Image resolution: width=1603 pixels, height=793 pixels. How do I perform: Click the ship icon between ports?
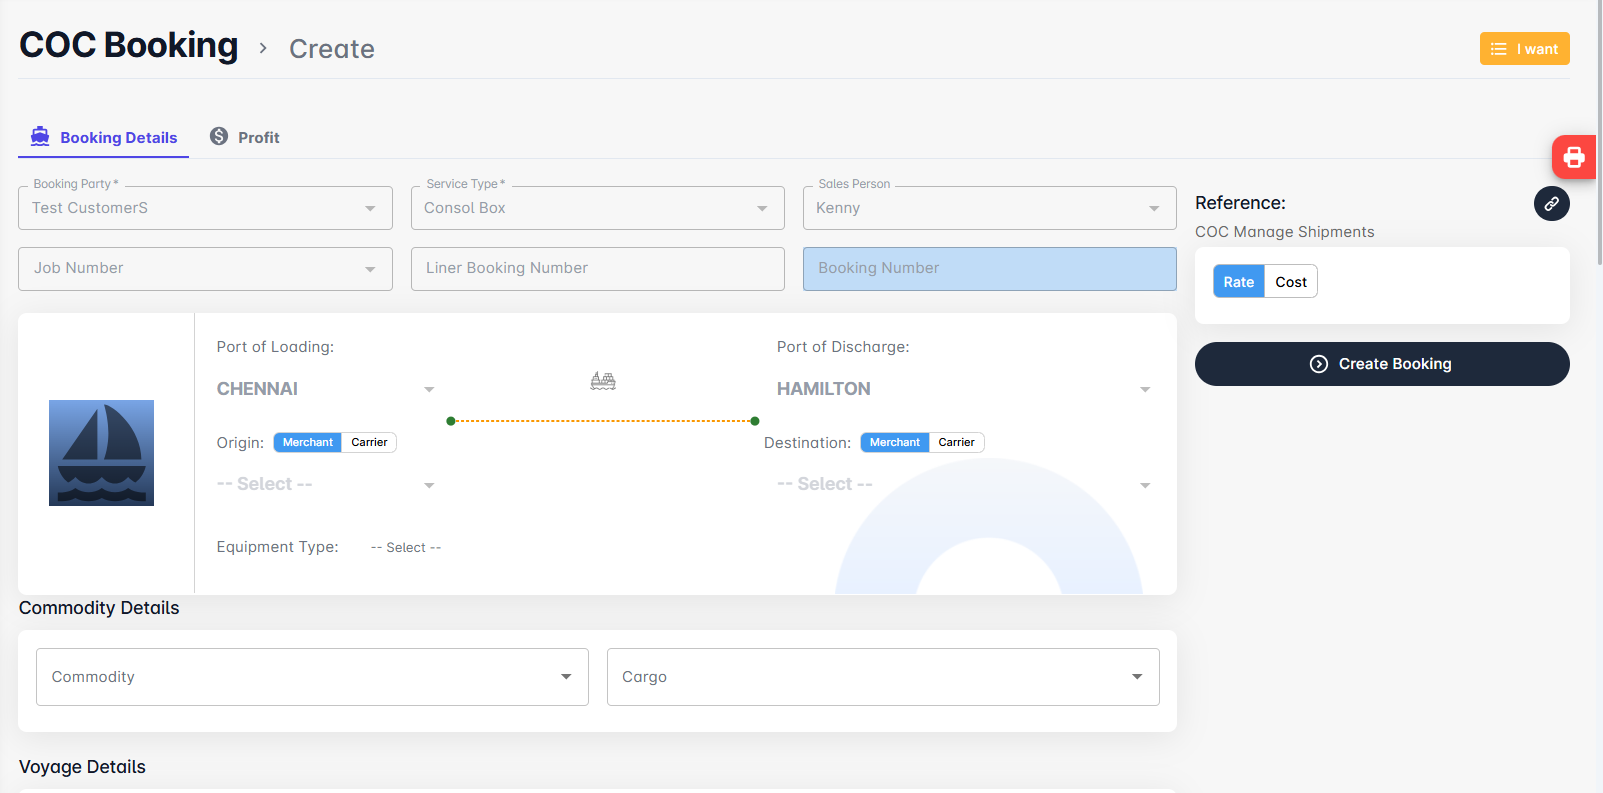pyautogui.click(x=603, y=381)
